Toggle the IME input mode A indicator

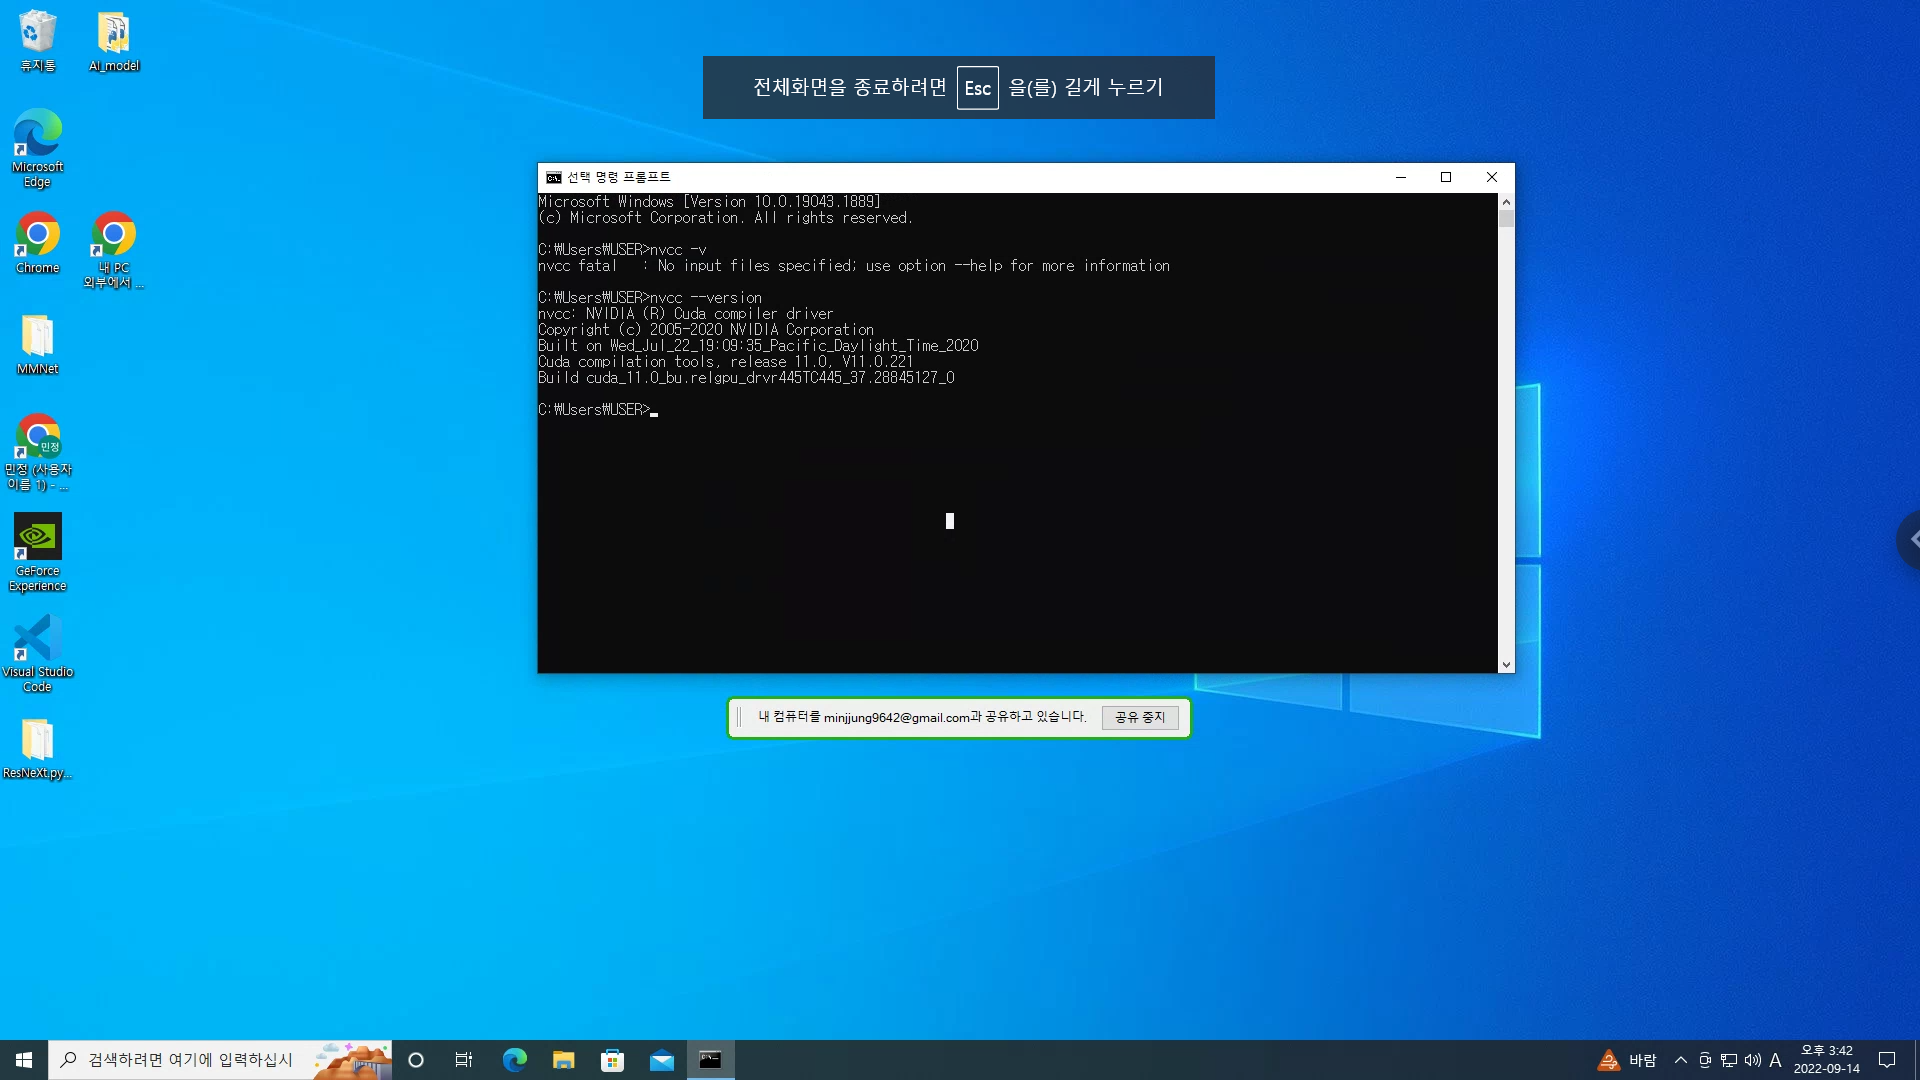1775,1060
